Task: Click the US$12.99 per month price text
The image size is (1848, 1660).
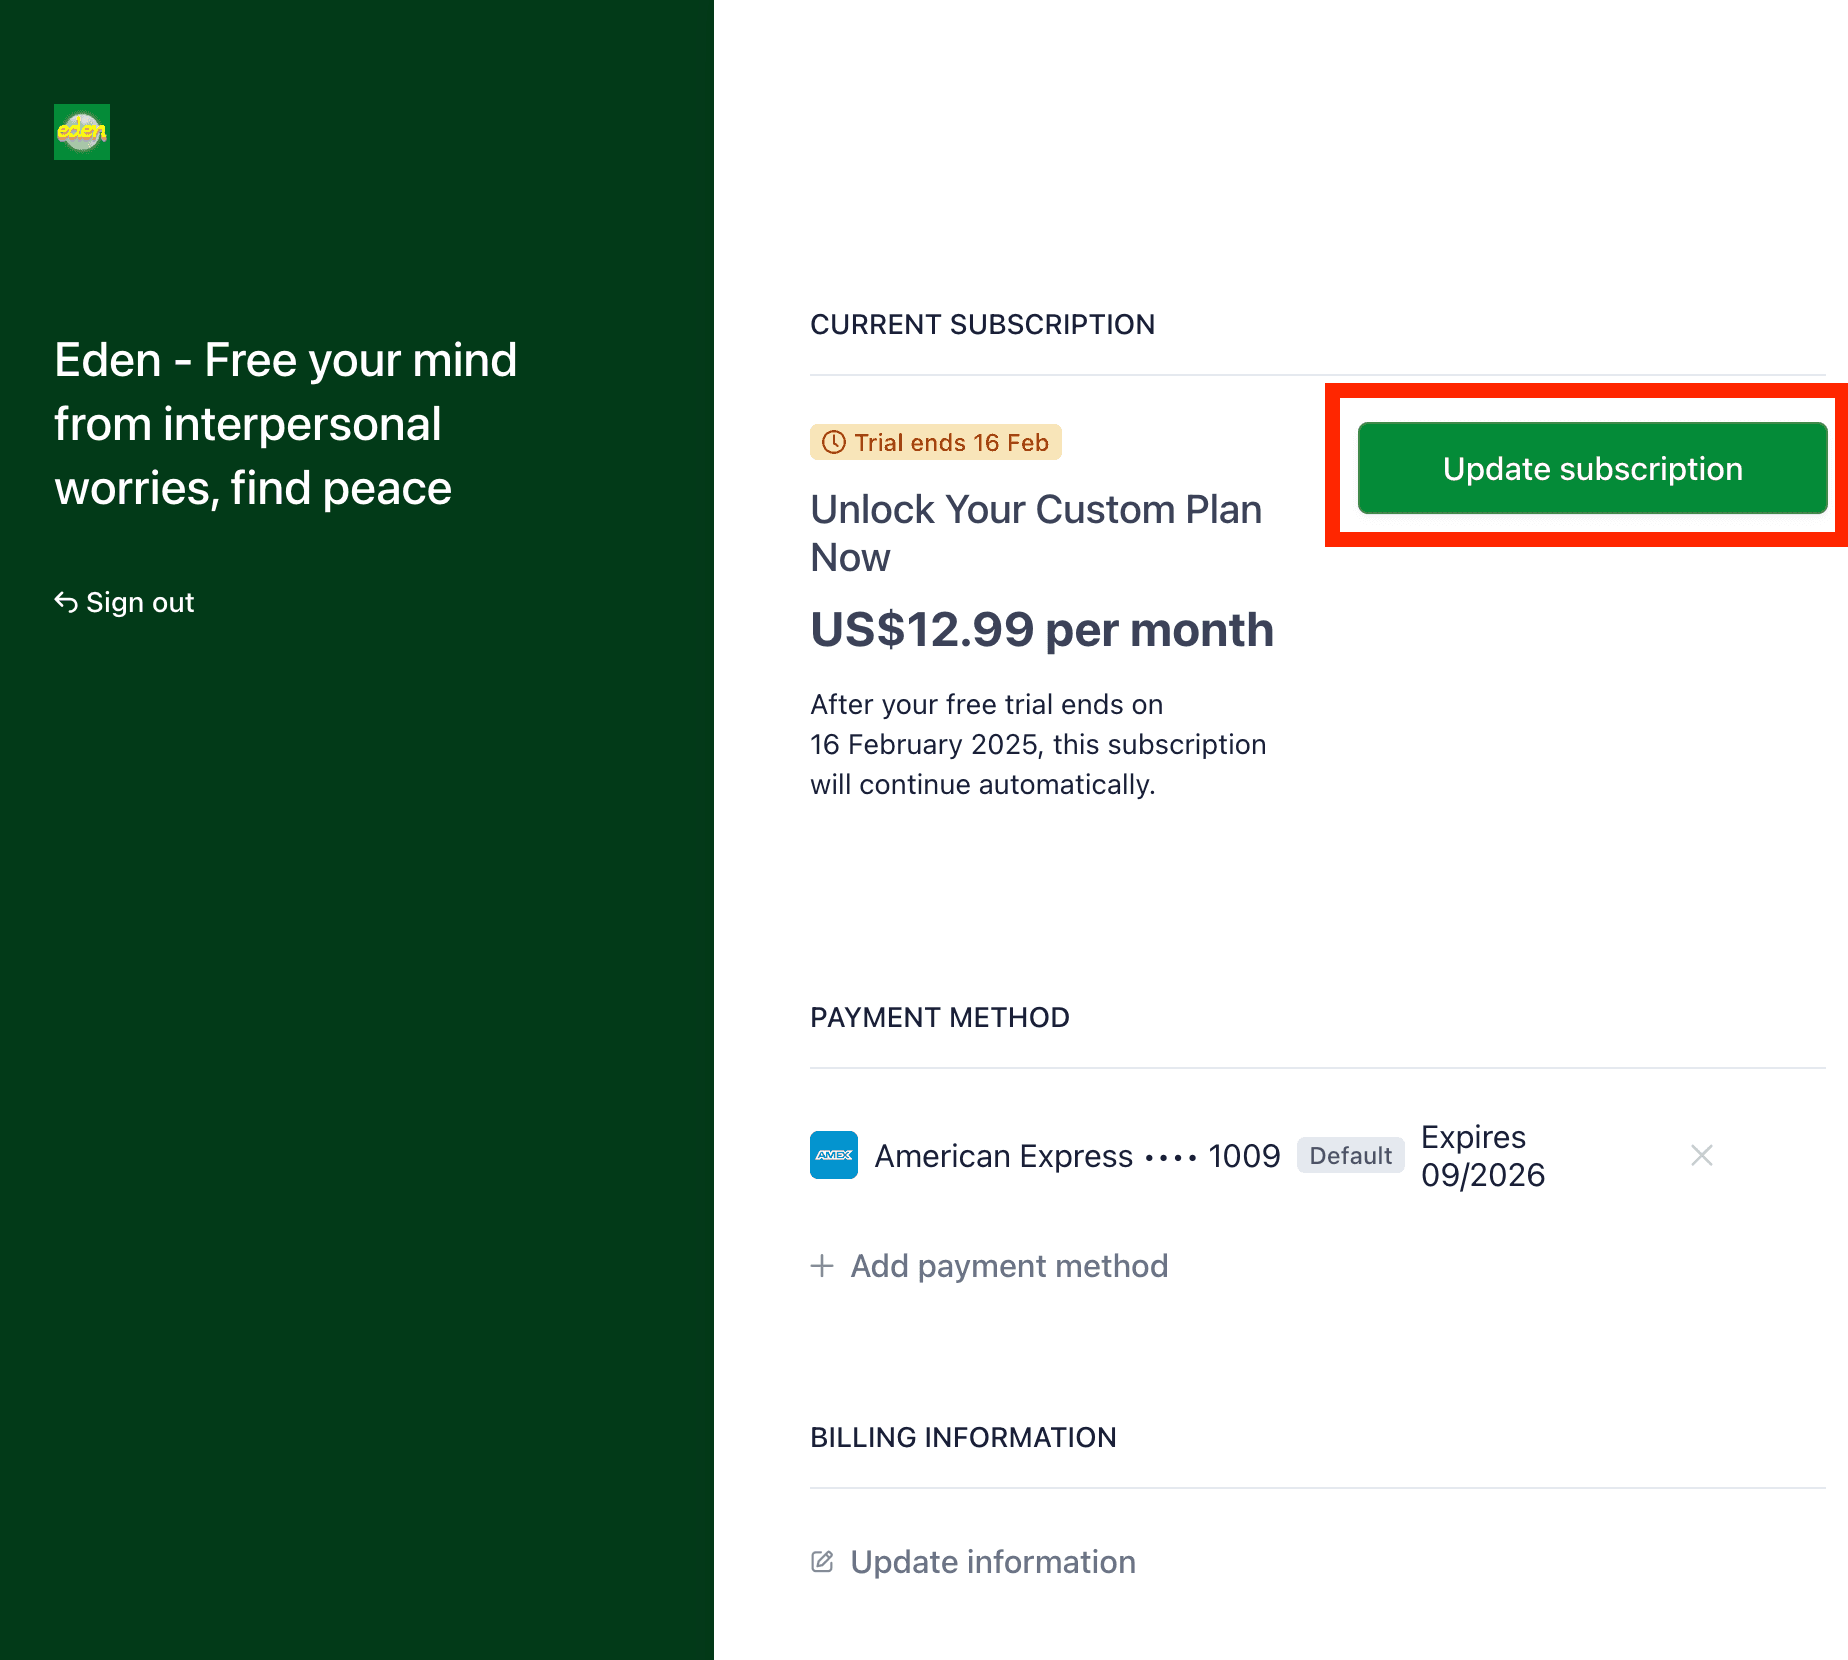Action: point(1041,629)
